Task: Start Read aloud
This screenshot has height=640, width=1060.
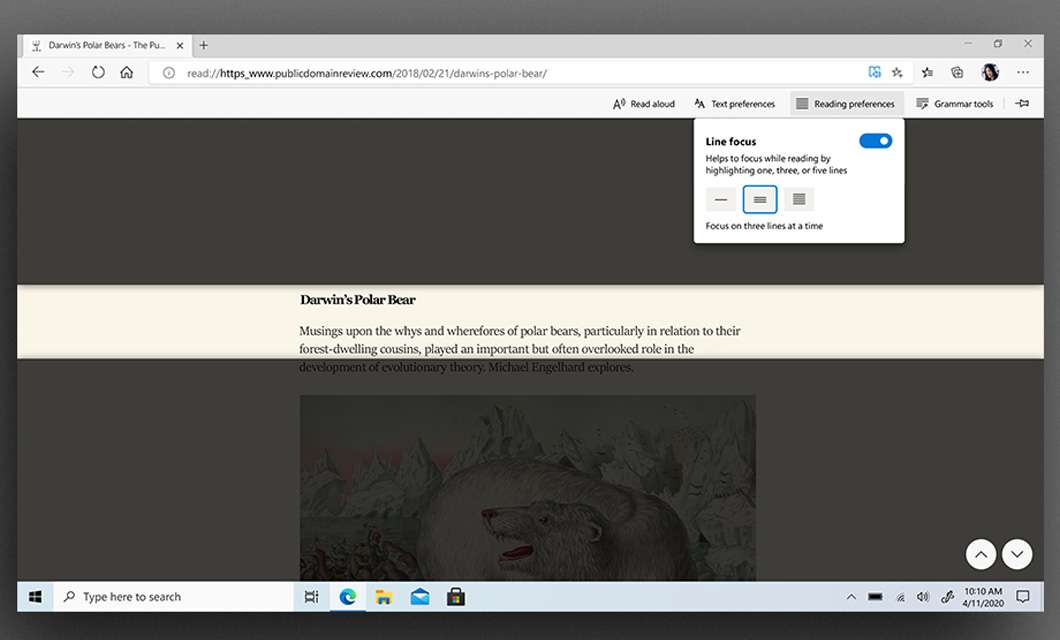Action: click(x=644, y=103)
